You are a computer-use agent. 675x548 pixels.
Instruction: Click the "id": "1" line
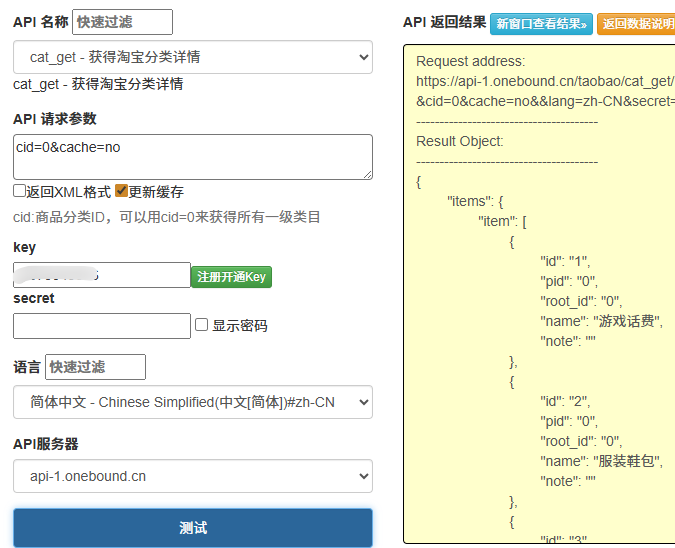[x=565, y=261]
